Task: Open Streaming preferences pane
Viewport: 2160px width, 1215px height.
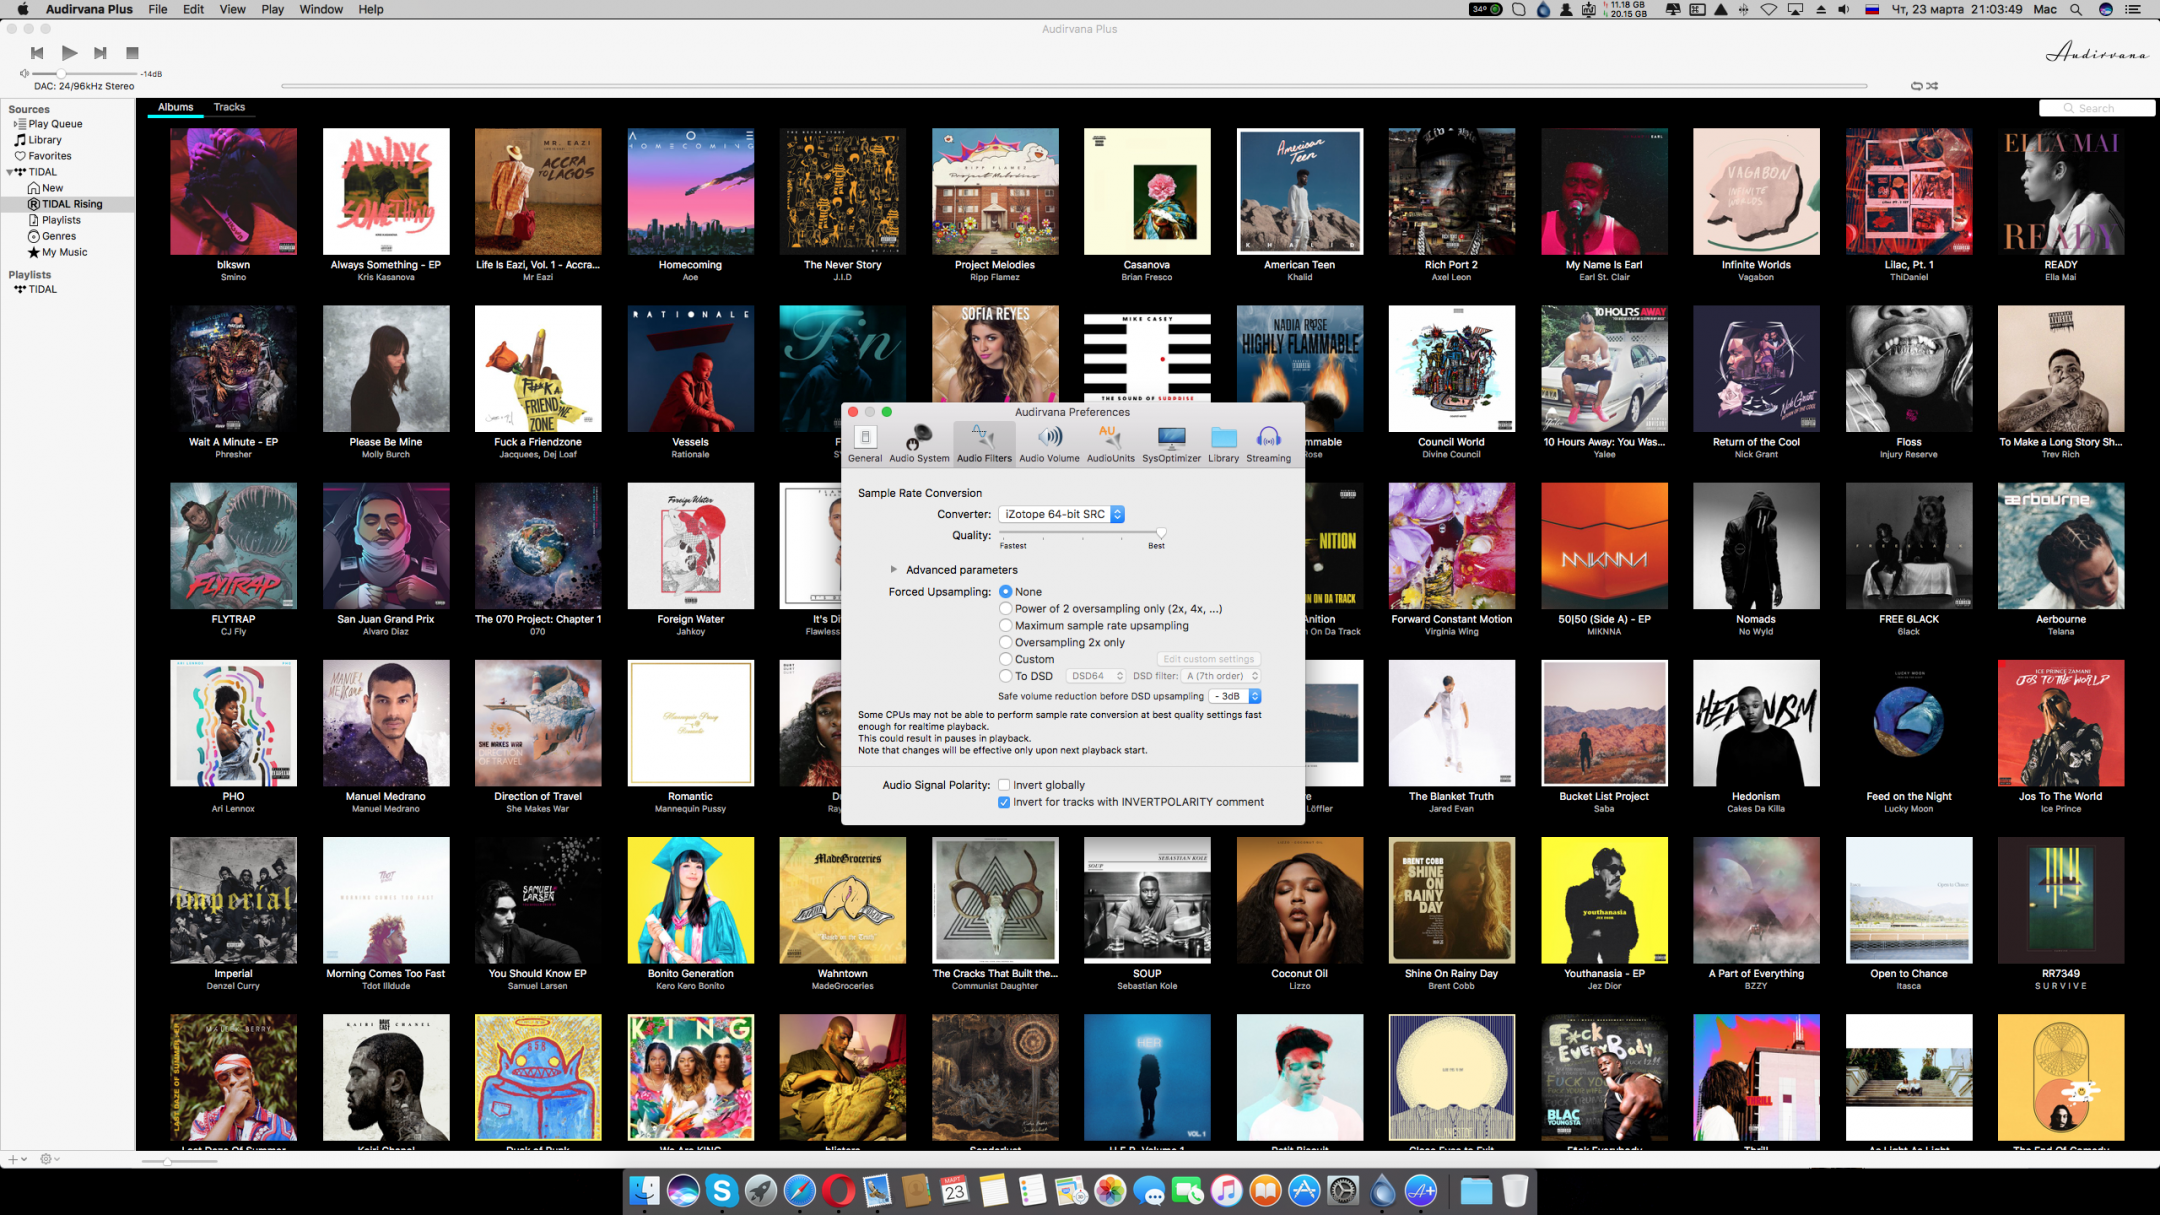Action: pos(1268,444)
